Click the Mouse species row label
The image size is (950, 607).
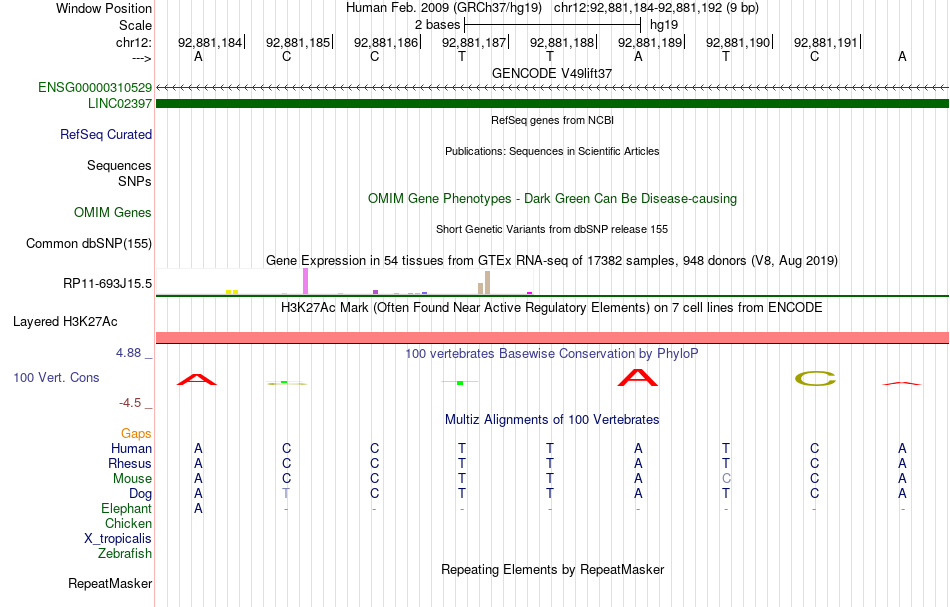tap(132, 479)
